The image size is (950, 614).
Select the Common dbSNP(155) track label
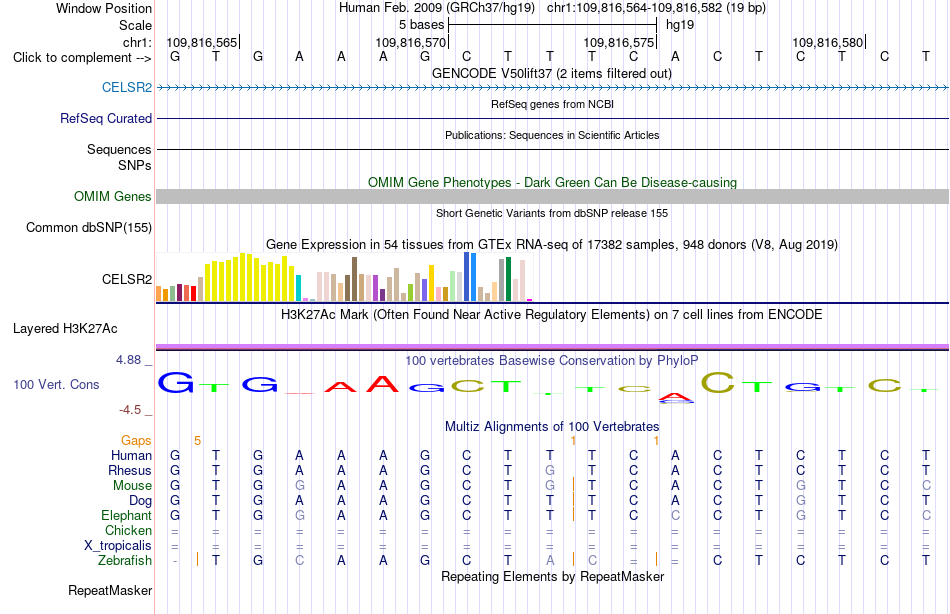tap(89, 227)
